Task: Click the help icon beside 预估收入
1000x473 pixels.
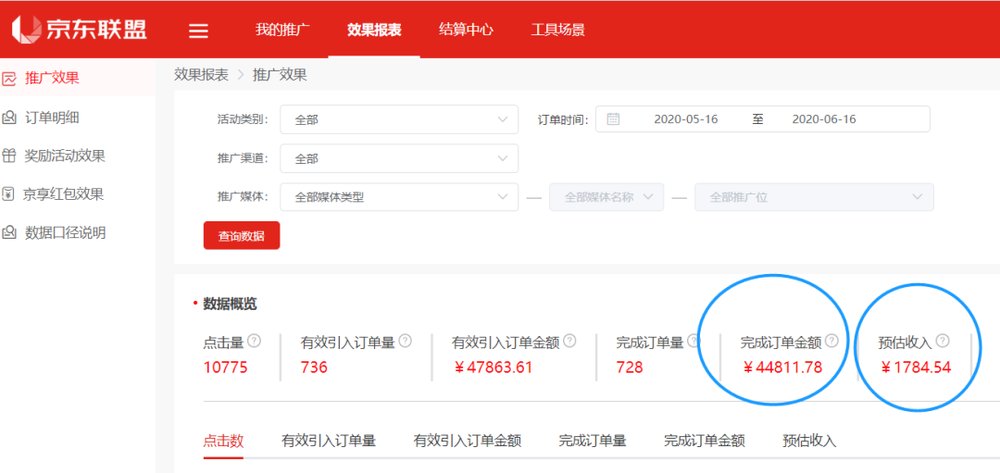Action: [x=943, y=341]
